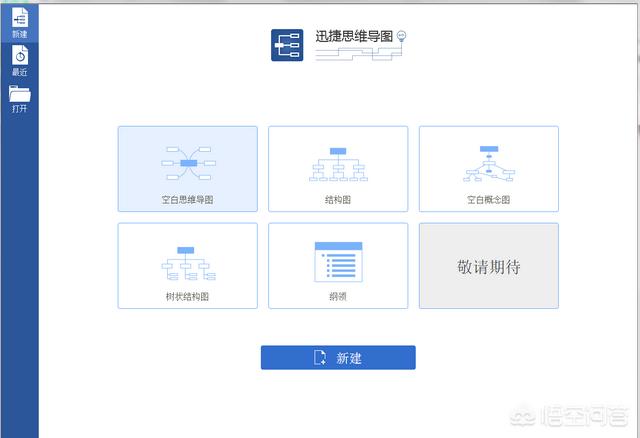Image resolution: width=640 pixels, height=438 pixels.
Task: Choose the 纲领 outline list icon
Action: tap(338, 260)
